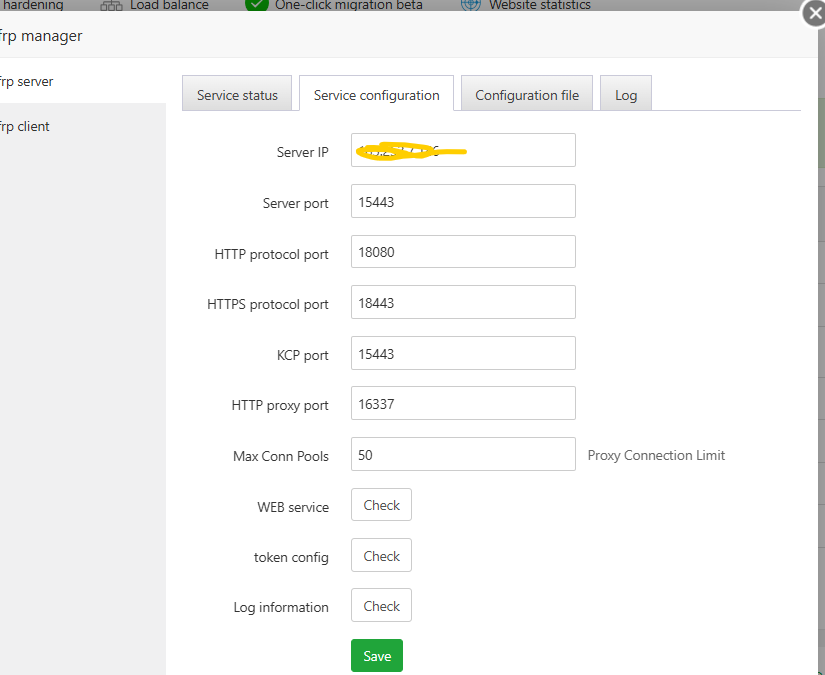
Task: Click the Max Conn Pools label
Action: [x=281, y=456]
